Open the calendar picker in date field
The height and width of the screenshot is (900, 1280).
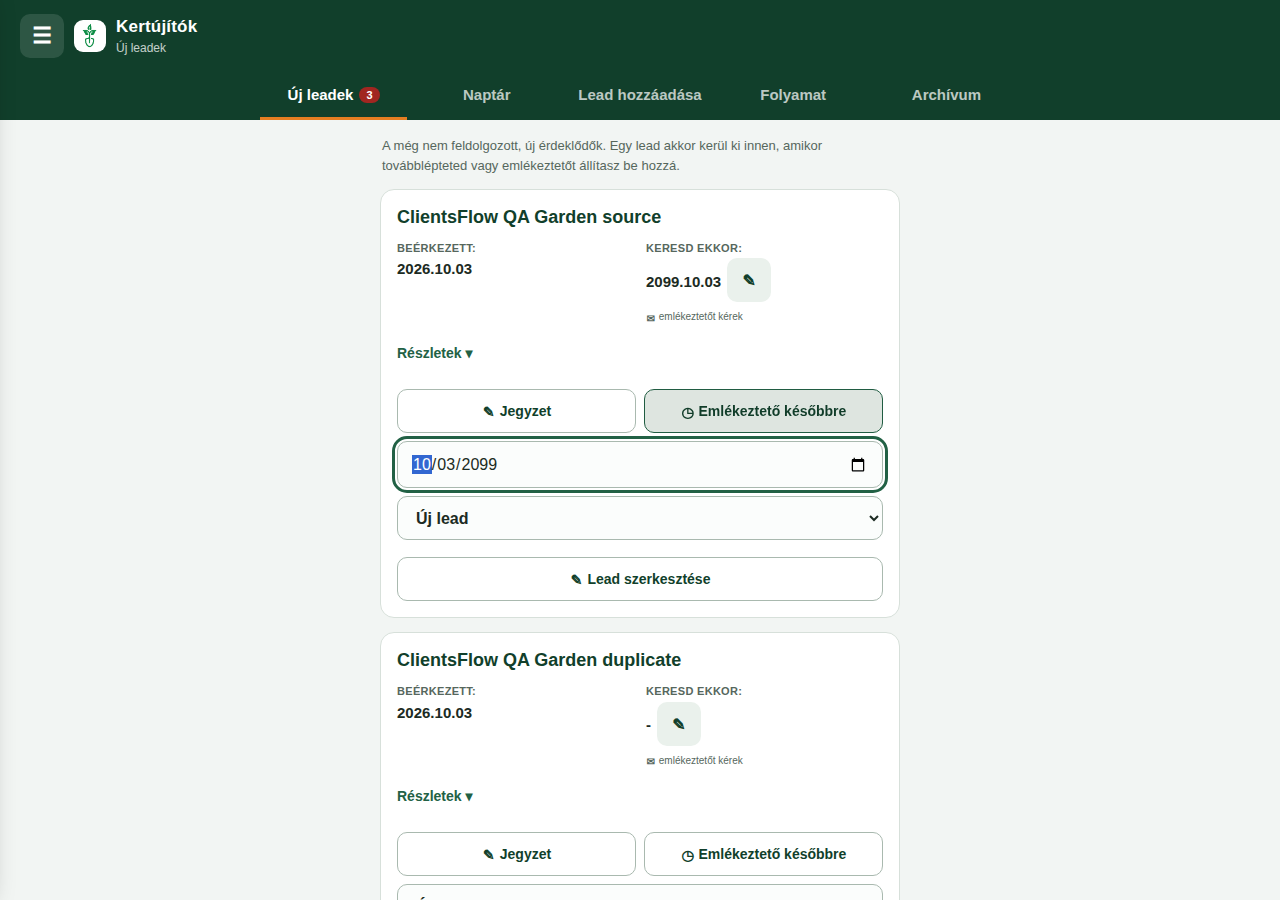pos(858,465)
